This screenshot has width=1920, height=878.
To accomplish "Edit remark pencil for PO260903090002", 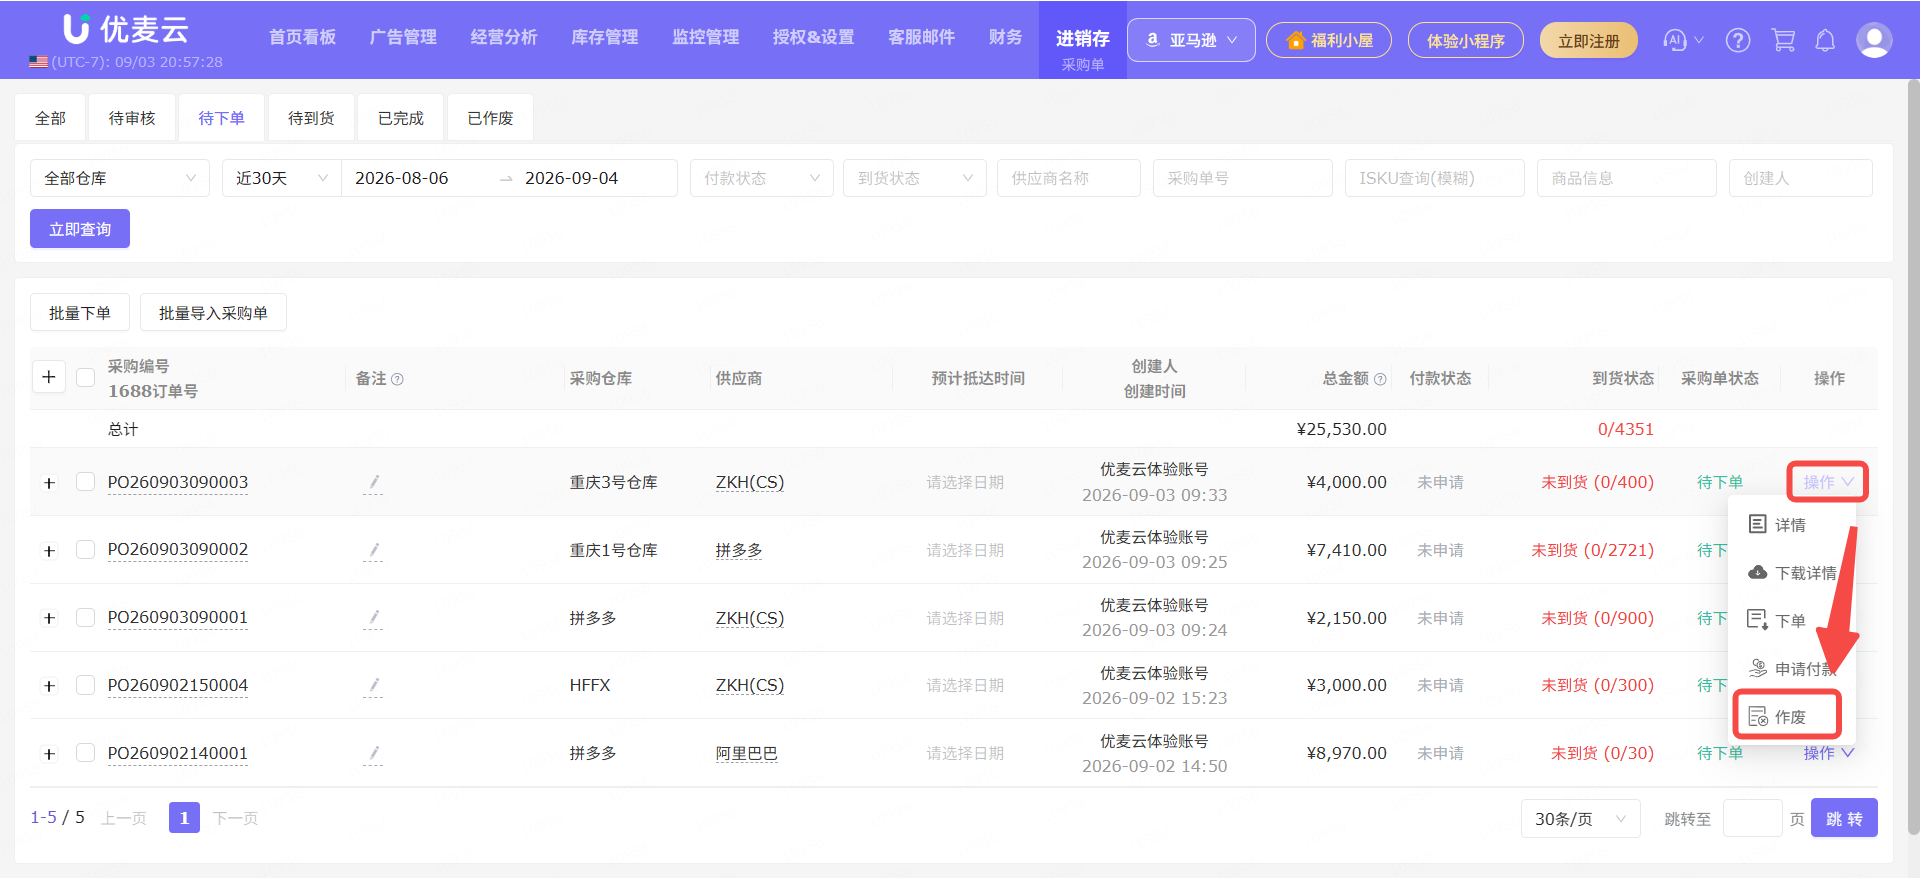I will 373,550.
